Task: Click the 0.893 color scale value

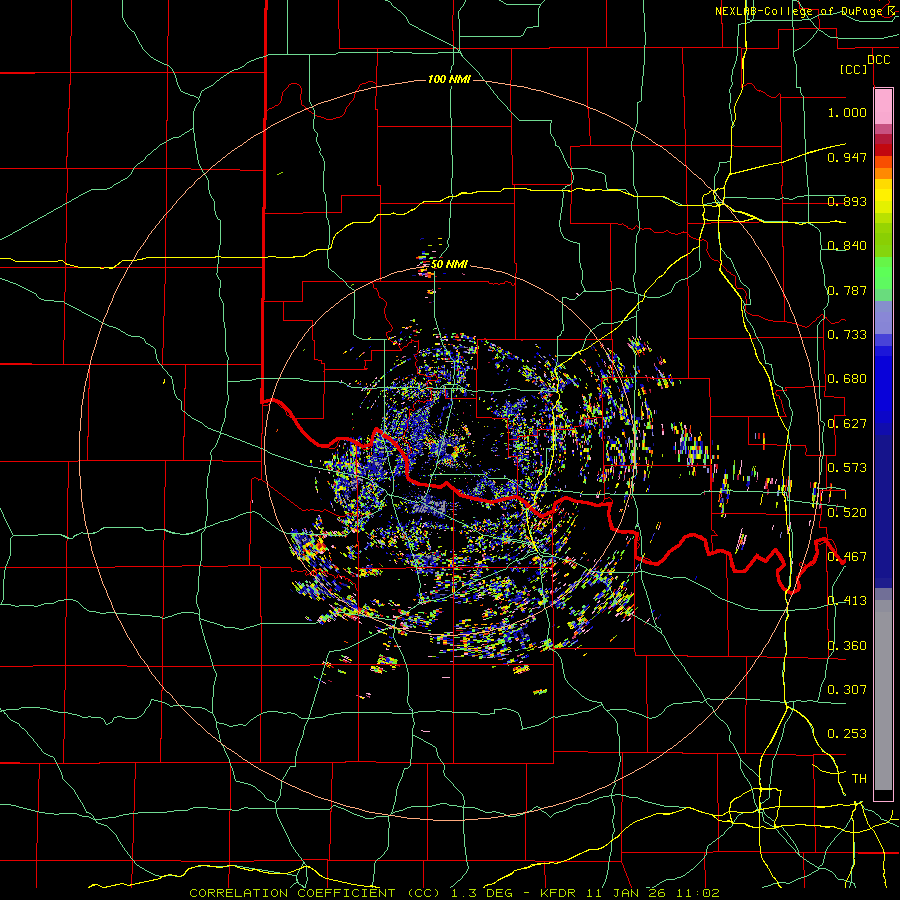Action: [847, 201]
